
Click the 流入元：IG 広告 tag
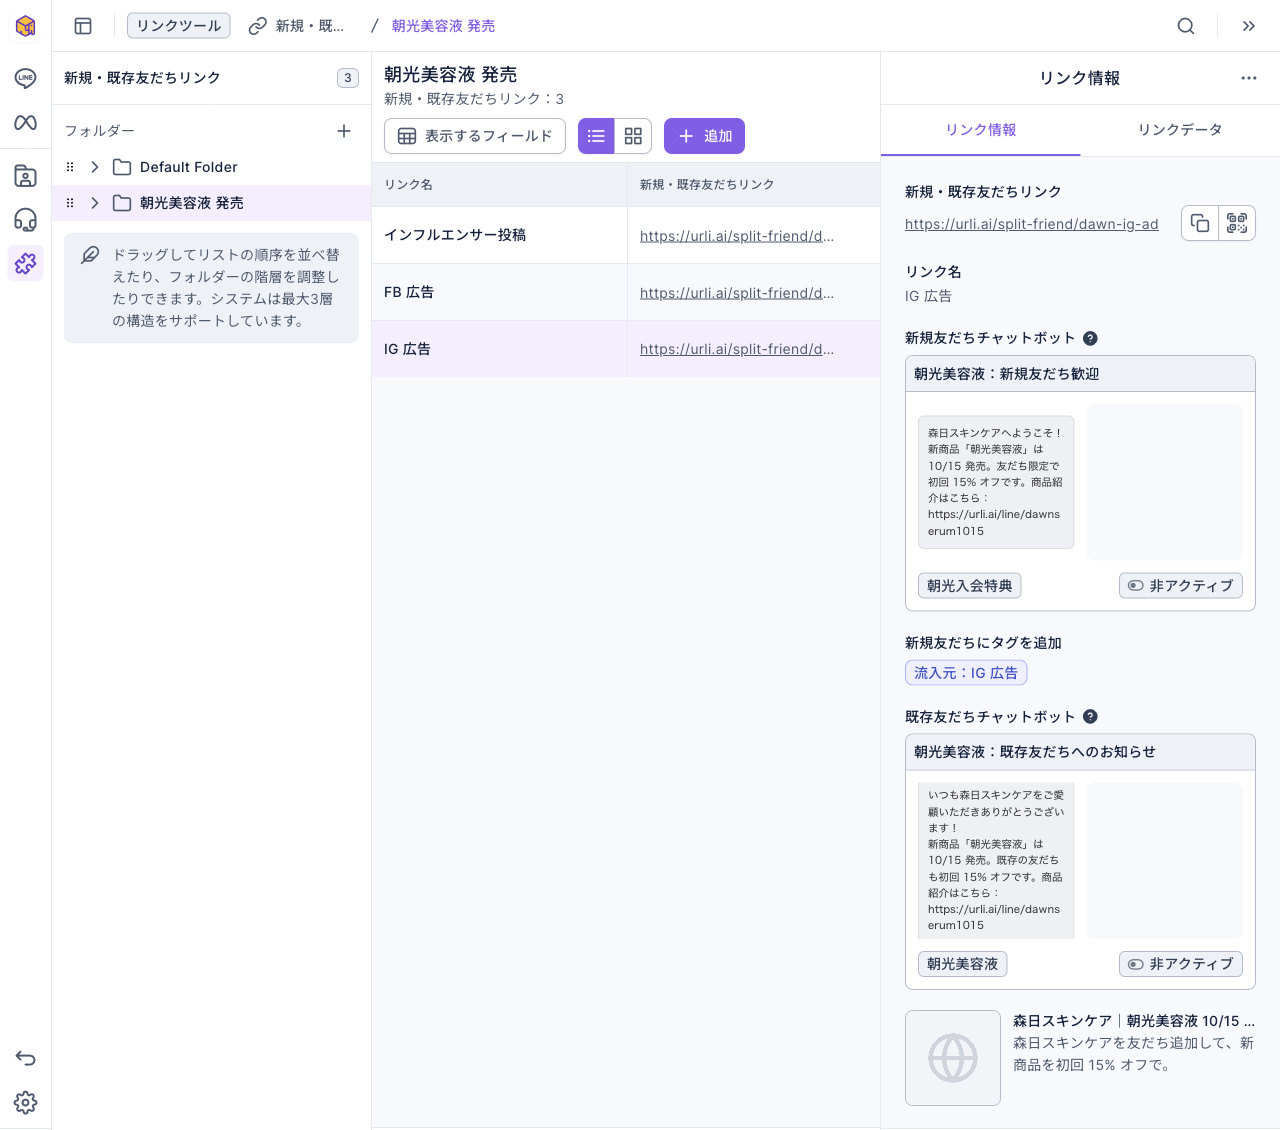966,673
